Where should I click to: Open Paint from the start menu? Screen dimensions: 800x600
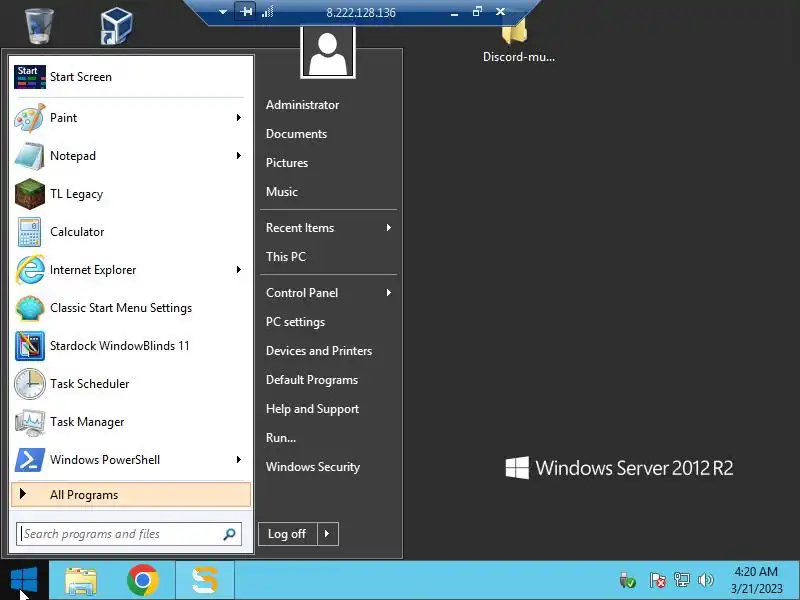[x=130, y=118]
